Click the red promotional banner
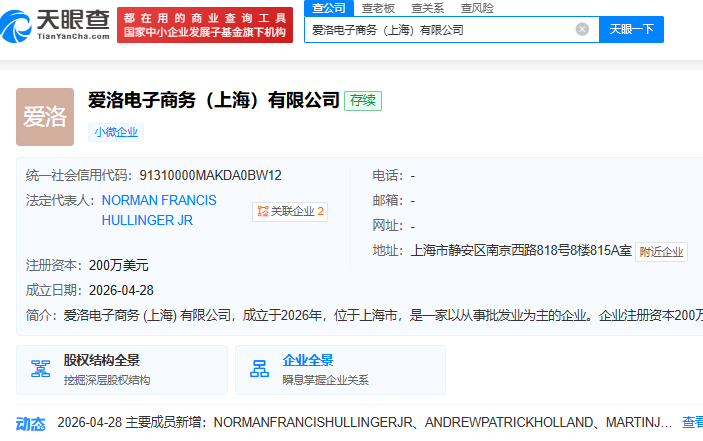This screenshot has width=703, height=441. [x=205, y=25]
